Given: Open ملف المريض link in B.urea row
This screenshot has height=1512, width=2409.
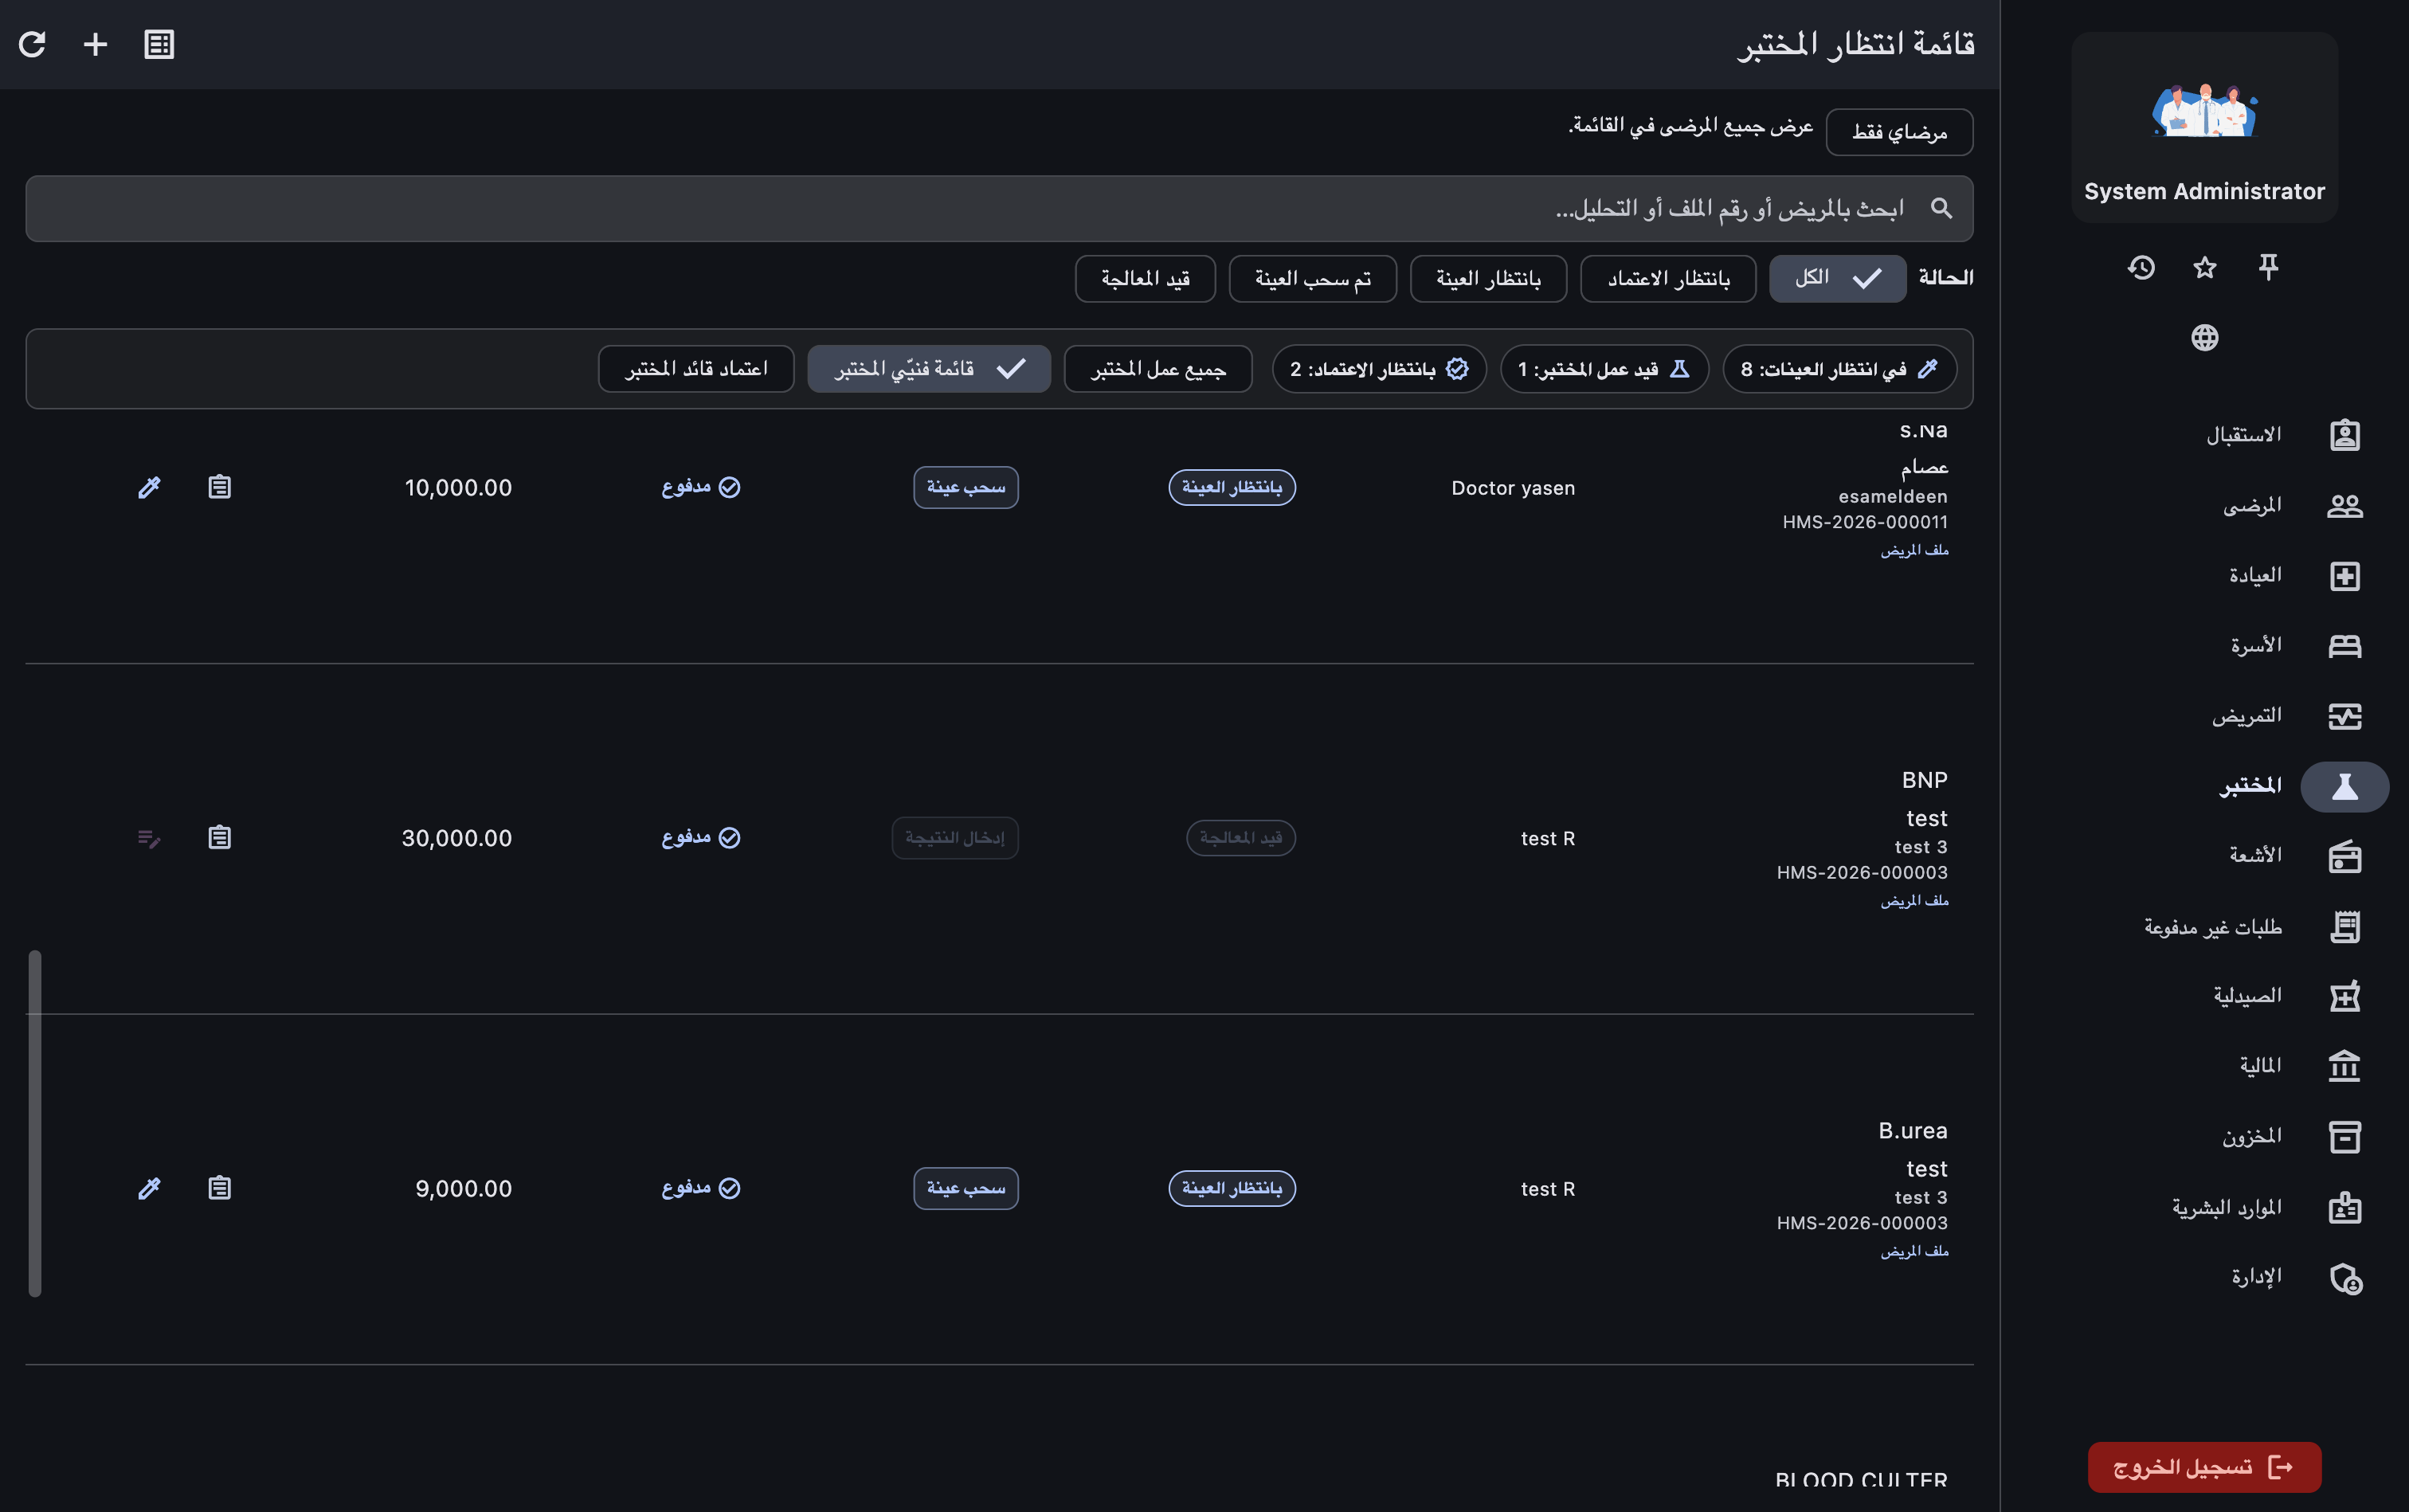Looking at the screenshot, I should coord(1914,1251).
